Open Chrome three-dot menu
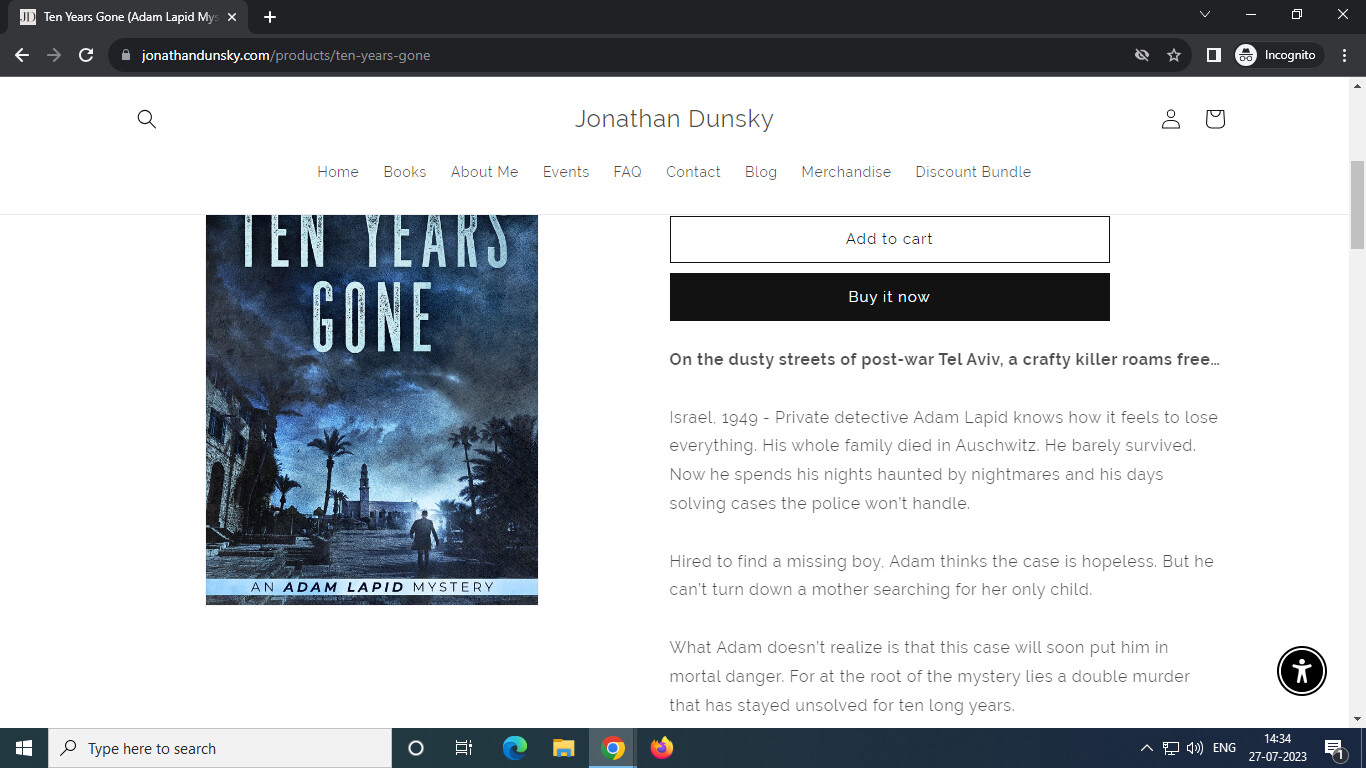The width and height of the screenshot is (1366, 768). click(1345, 55)
